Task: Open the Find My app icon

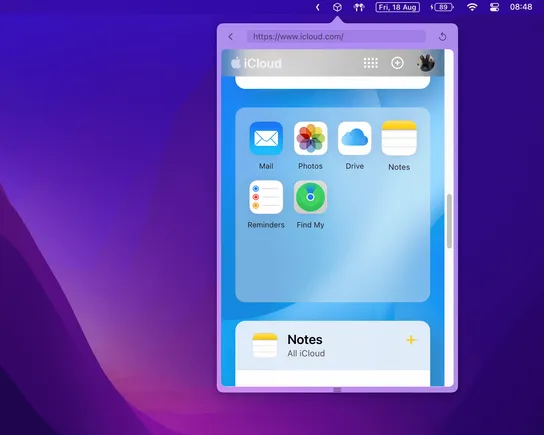Action: tap(311, 197)
